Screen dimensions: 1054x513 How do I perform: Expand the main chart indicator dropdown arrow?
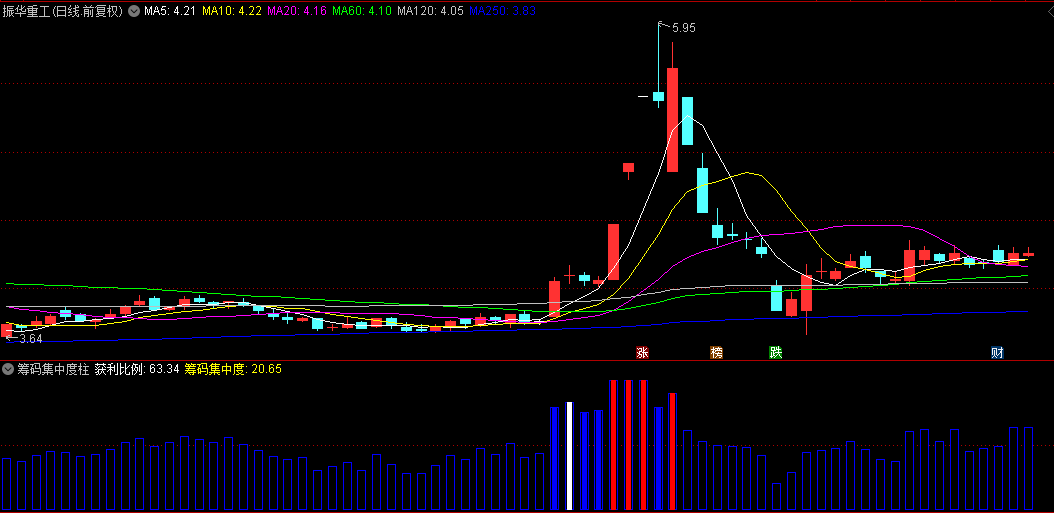[x=134, y=11]
